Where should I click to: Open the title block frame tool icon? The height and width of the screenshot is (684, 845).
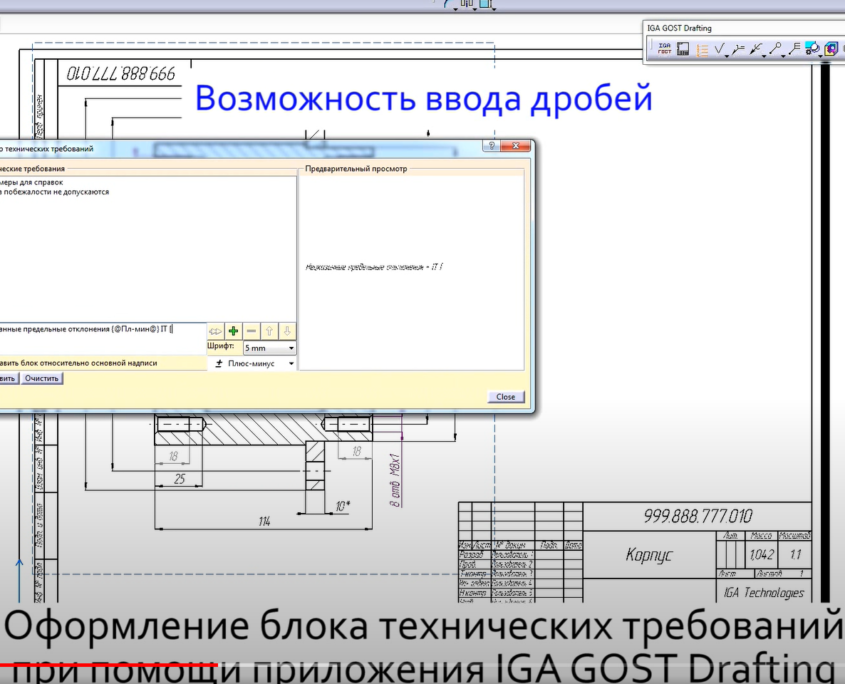click(683, 49)
